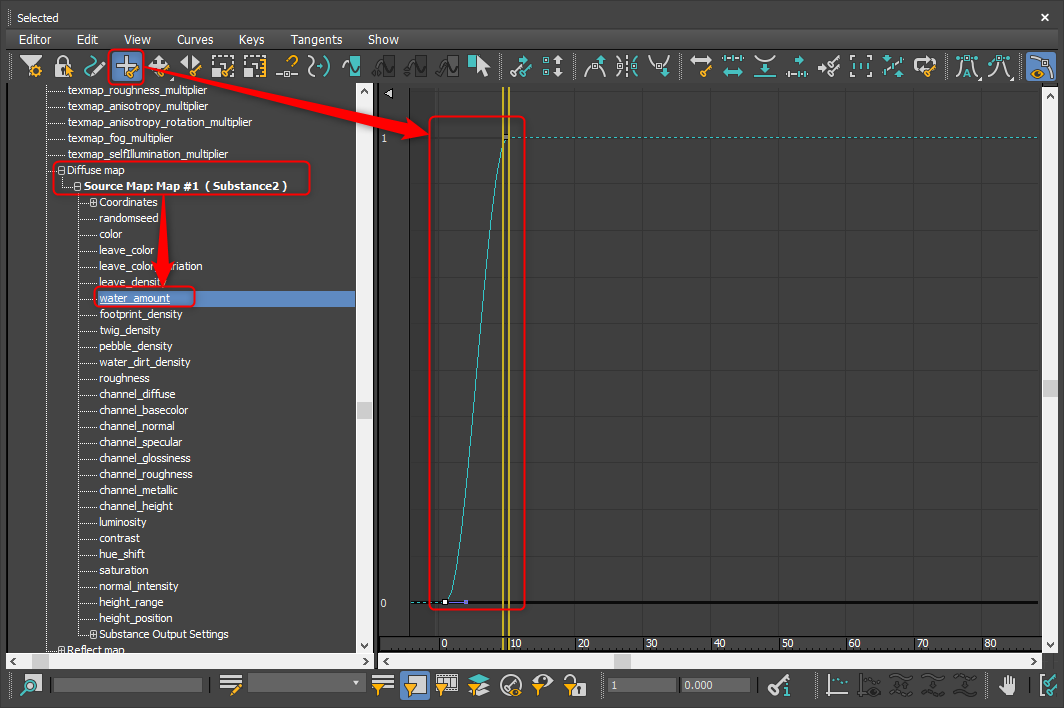
Task: Collapse the Diffuse map tree node
Action: pos(61,170)
